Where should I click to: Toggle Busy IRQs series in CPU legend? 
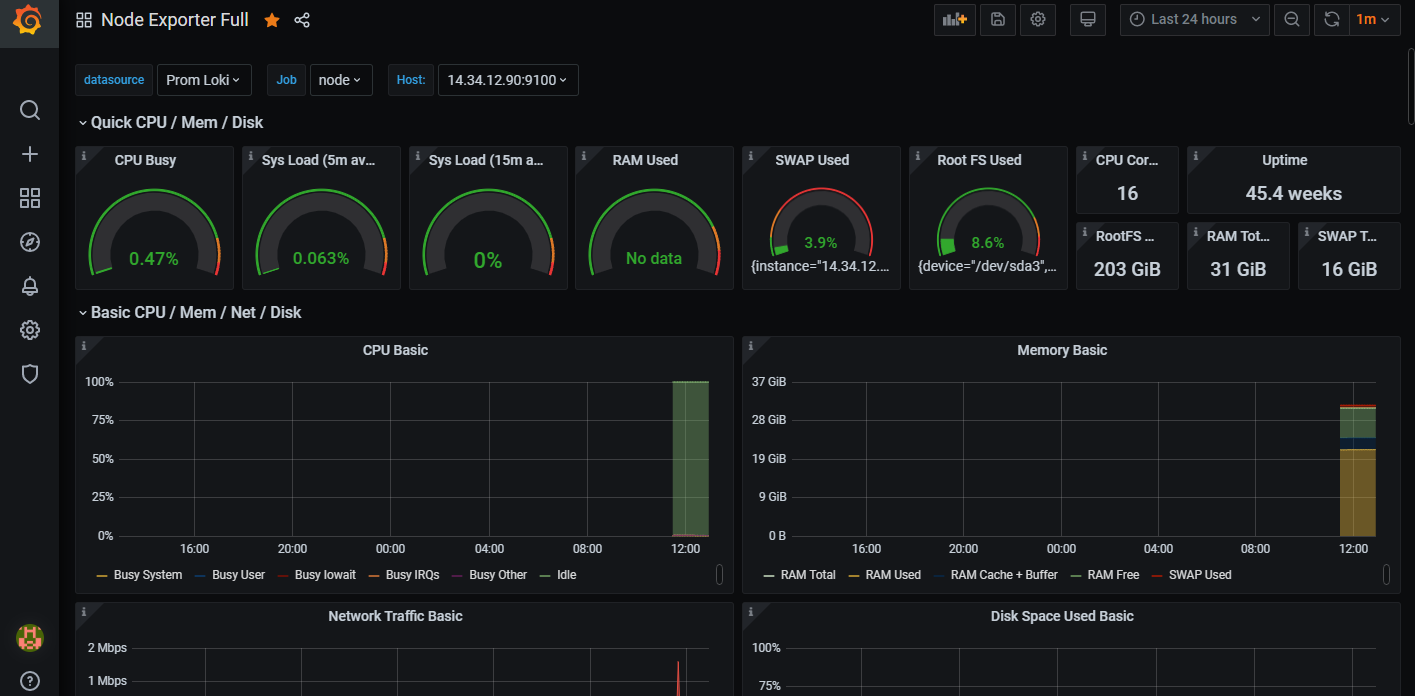point(412,575)
